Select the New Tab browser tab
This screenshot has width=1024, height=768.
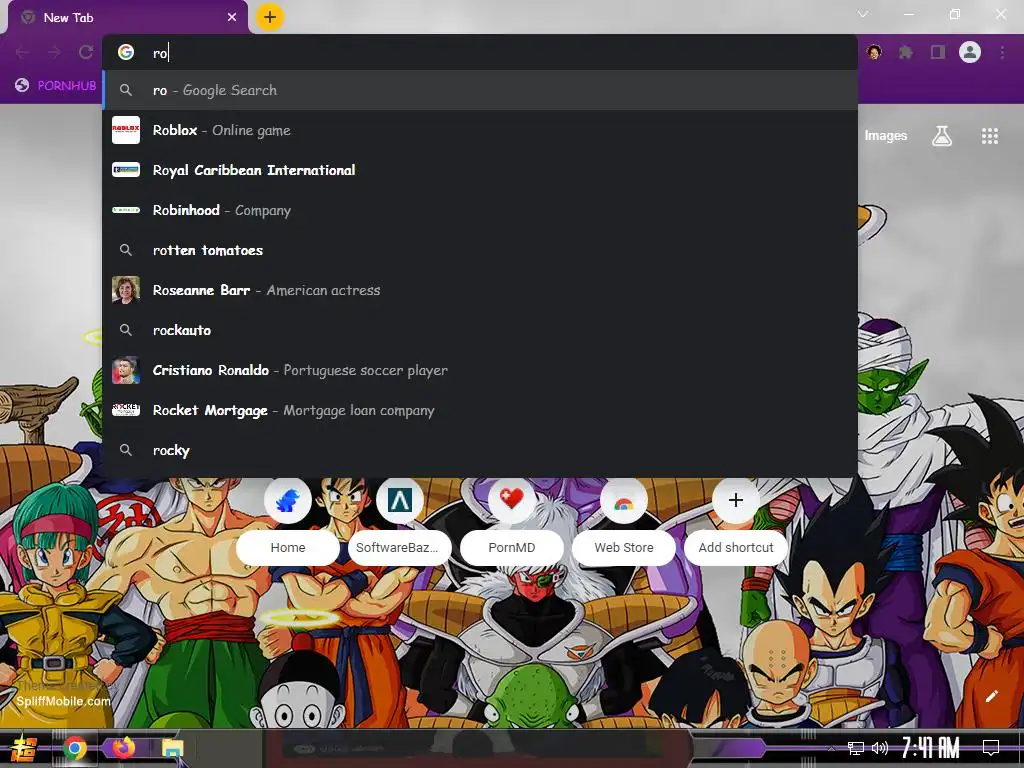click(x=127, y=18)
